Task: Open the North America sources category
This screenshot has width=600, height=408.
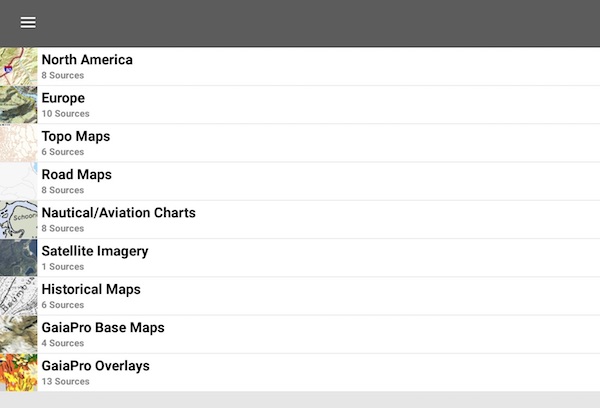Action: coord(87,60)
